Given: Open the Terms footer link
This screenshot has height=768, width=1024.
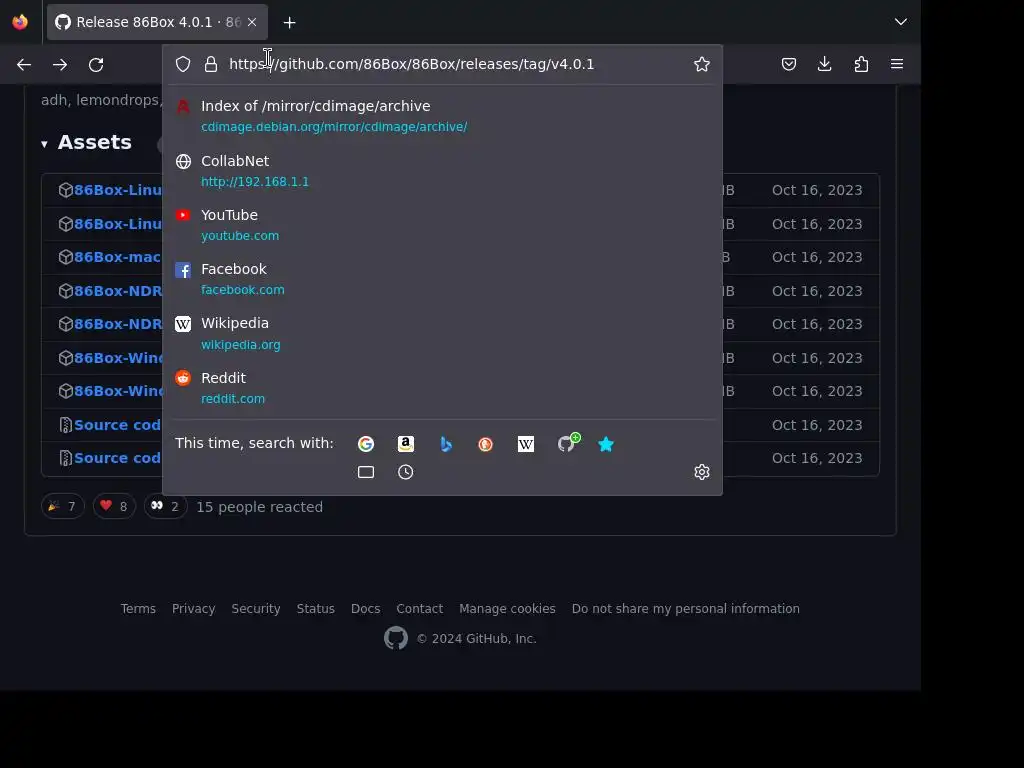Looking at the screenshot, I should [138, 609].
